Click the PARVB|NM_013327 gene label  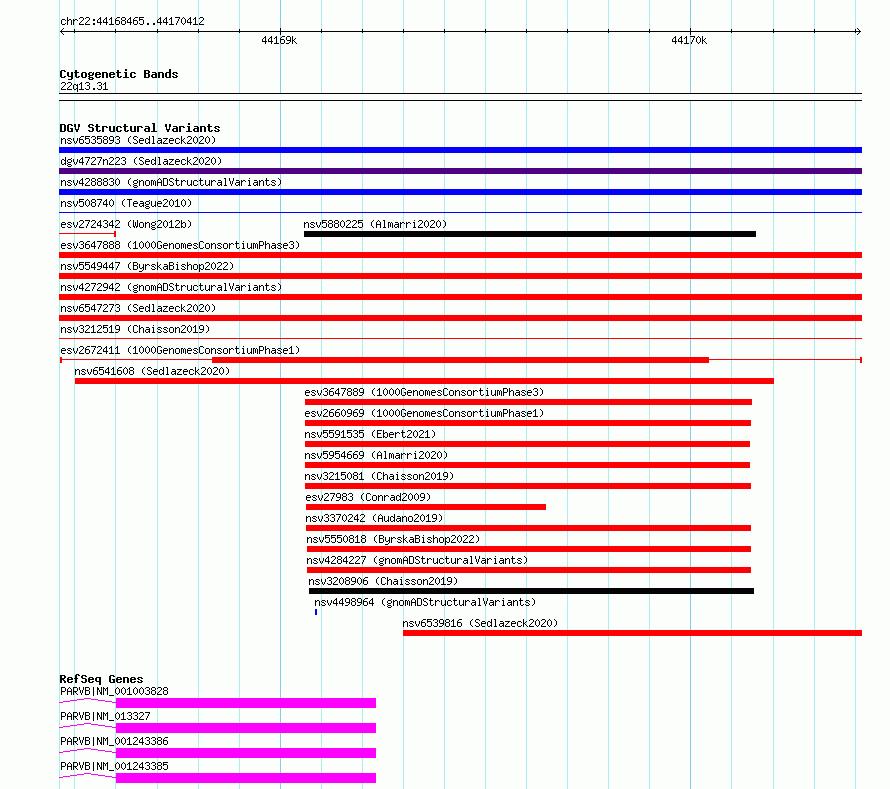pyautogui.click(x=105, y=716)
